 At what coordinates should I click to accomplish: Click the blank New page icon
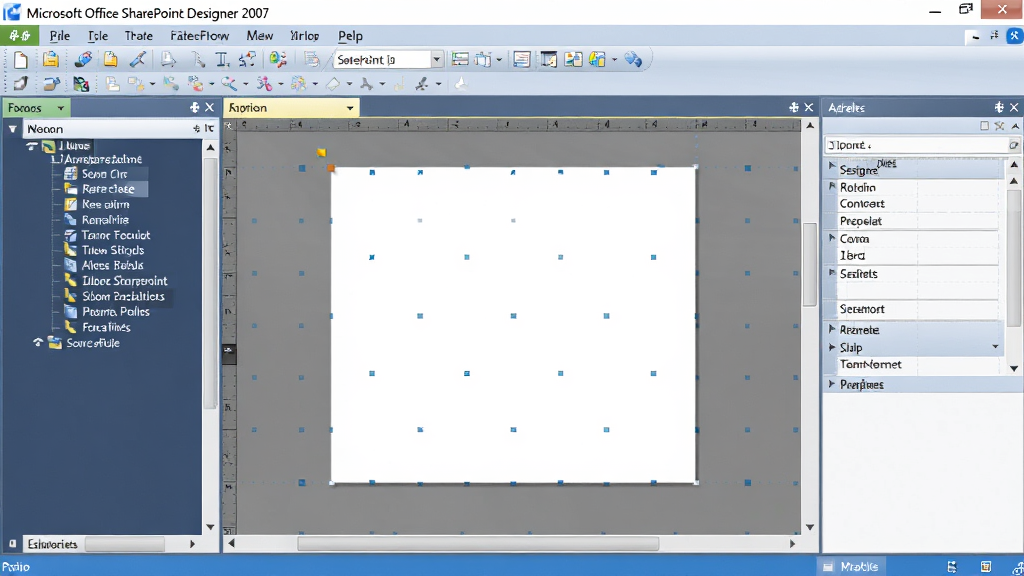[21, 60]
